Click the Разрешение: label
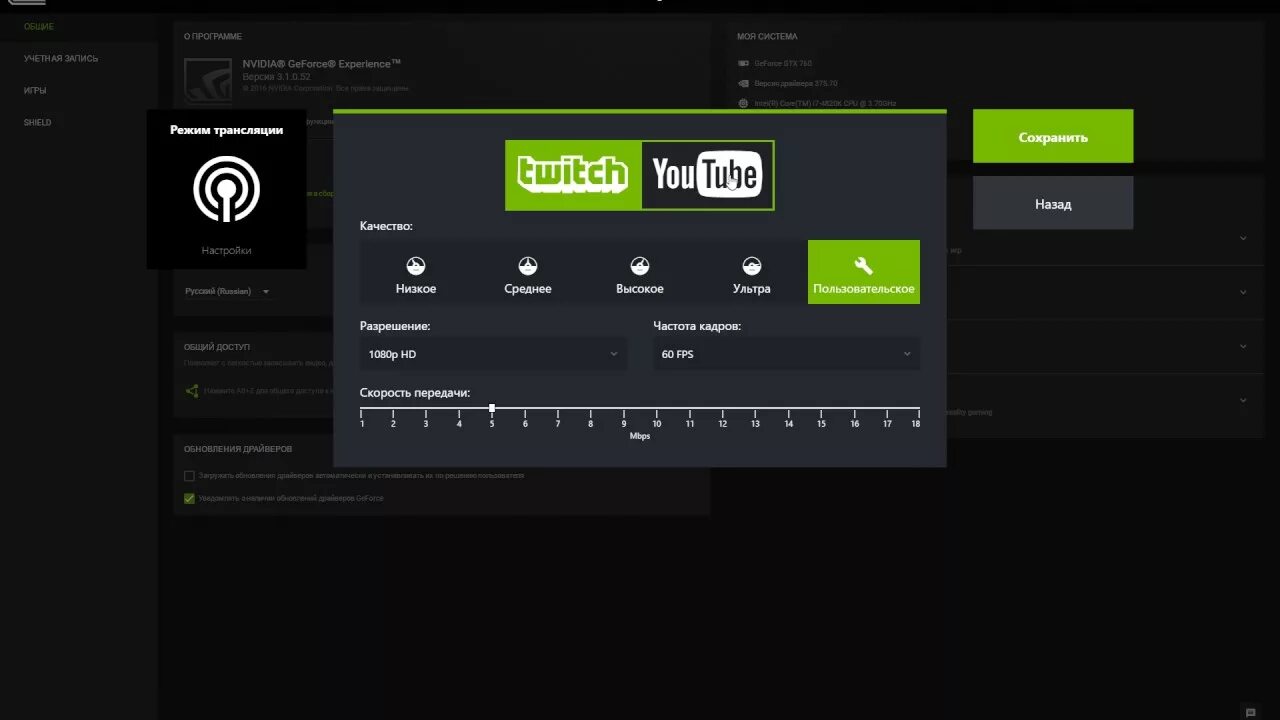The image size is (1280, 720). (x=395, y=326)
